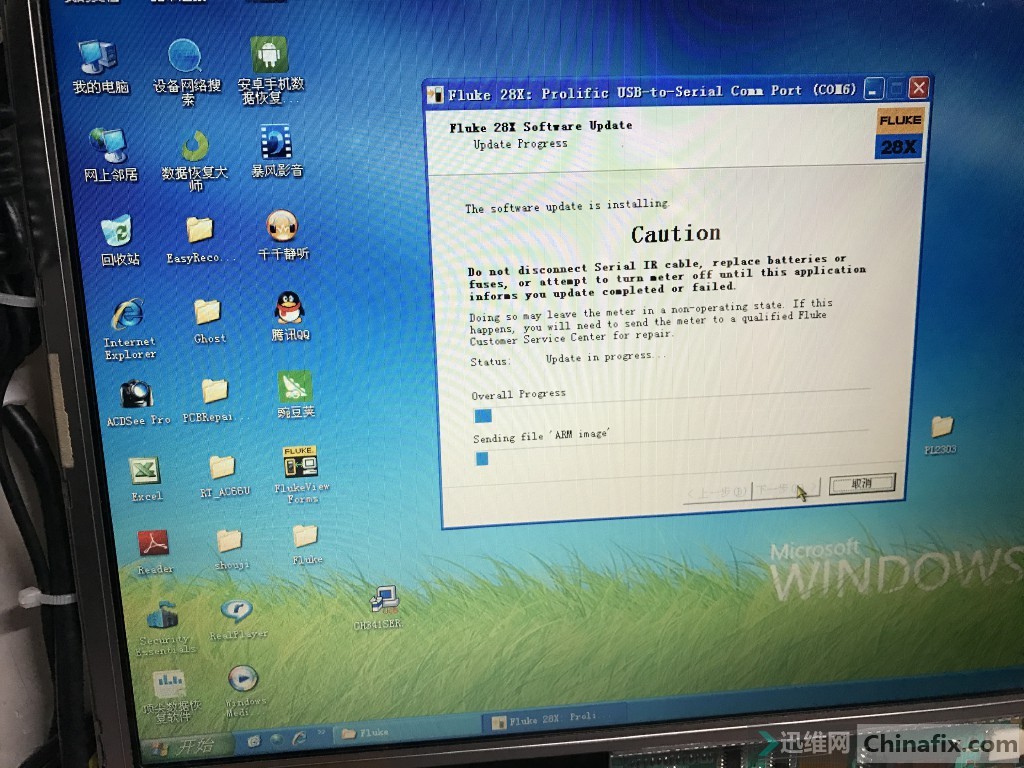
Task: Open the 我的电脑 desktop icon
Action: (100, 66)
